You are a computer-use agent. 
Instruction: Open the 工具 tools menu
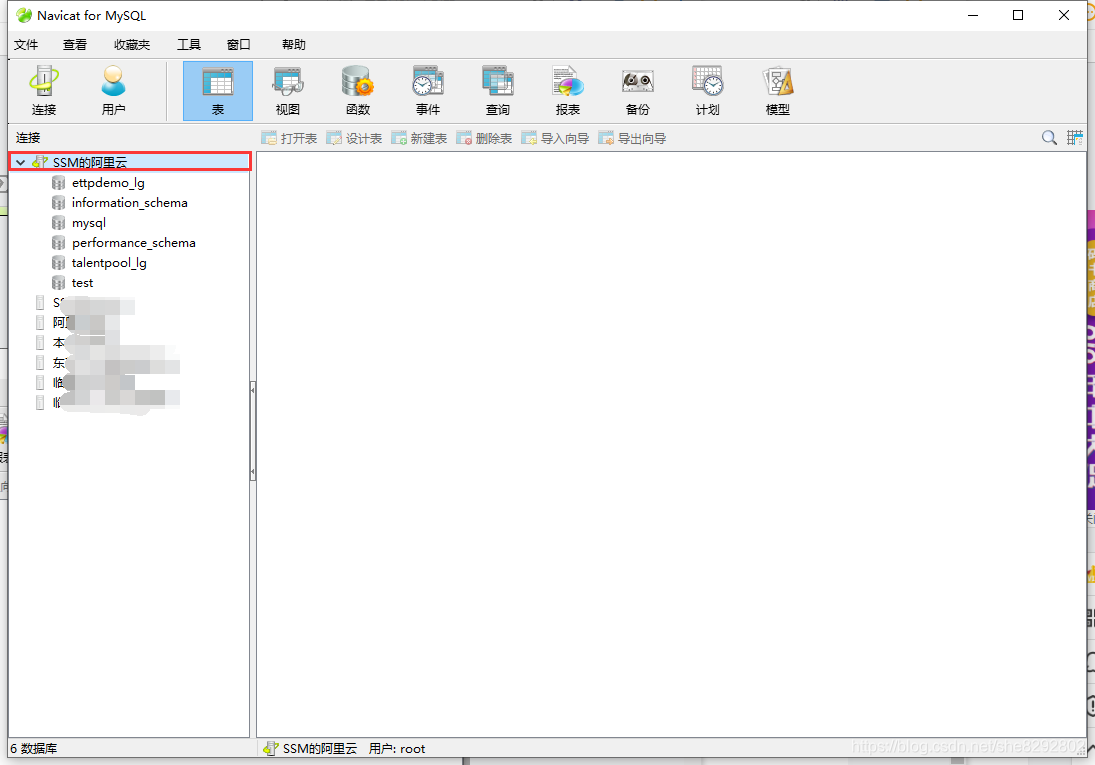click(189, 45)
